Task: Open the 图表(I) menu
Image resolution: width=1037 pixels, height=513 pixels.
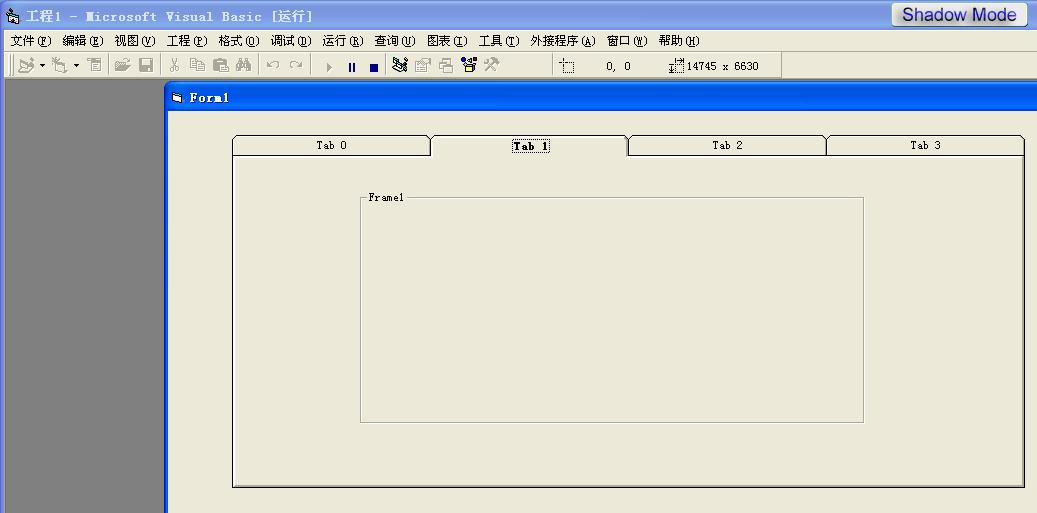Action: click(x=447, y=41)
